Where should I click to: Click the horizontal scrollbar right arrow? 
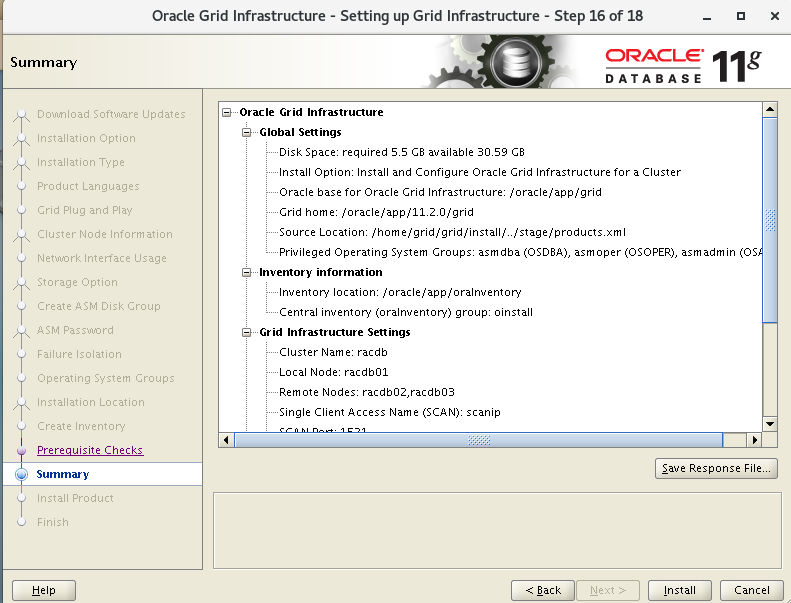click(754, 440)
